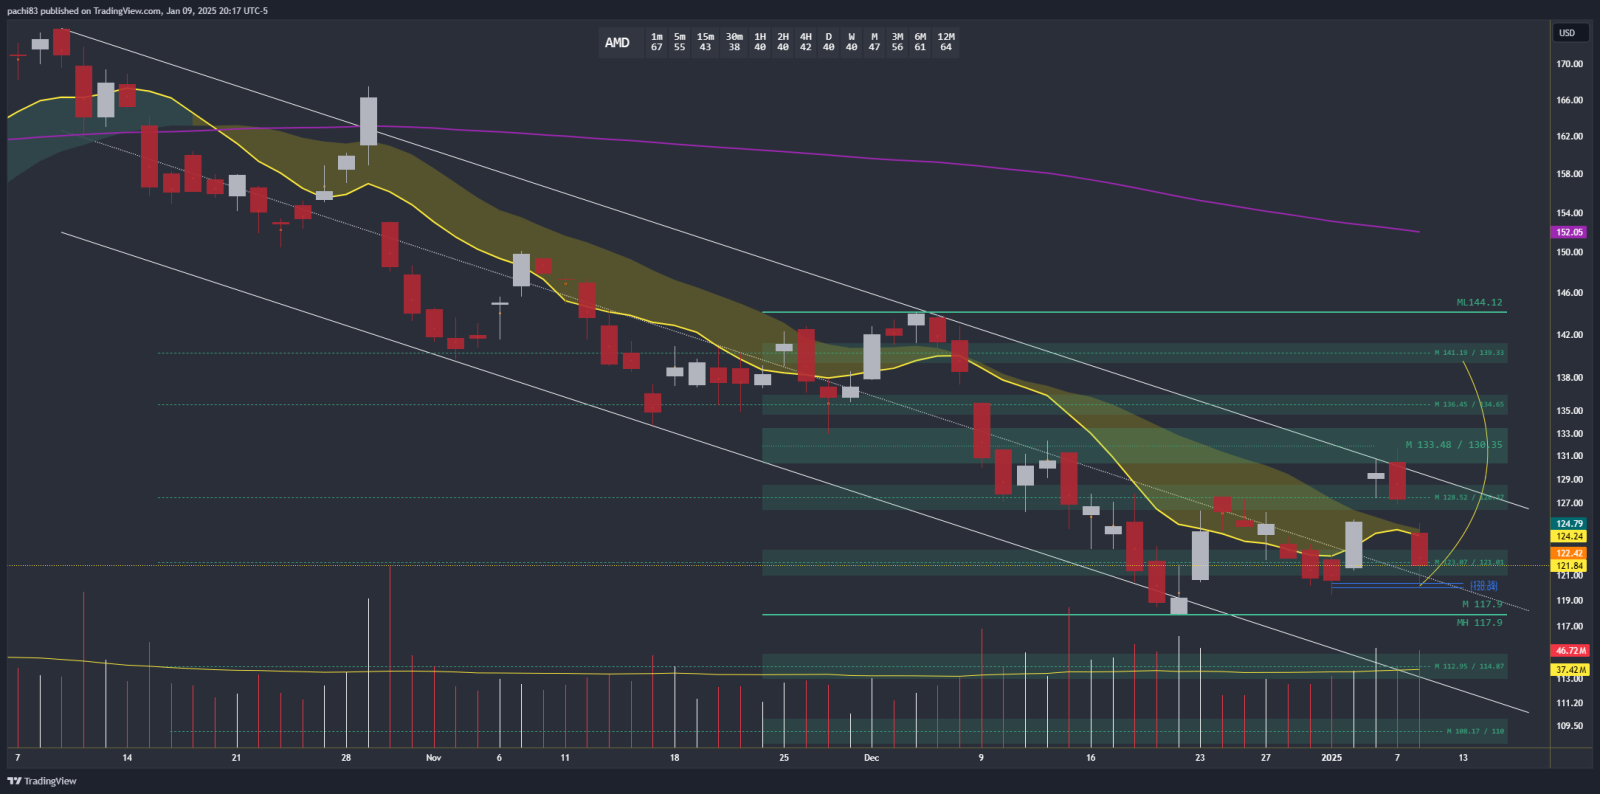The width and height of the screenshot is (1600, 794).
Task: Click 127.00 on the price axis
Action: coord(1569,504)
